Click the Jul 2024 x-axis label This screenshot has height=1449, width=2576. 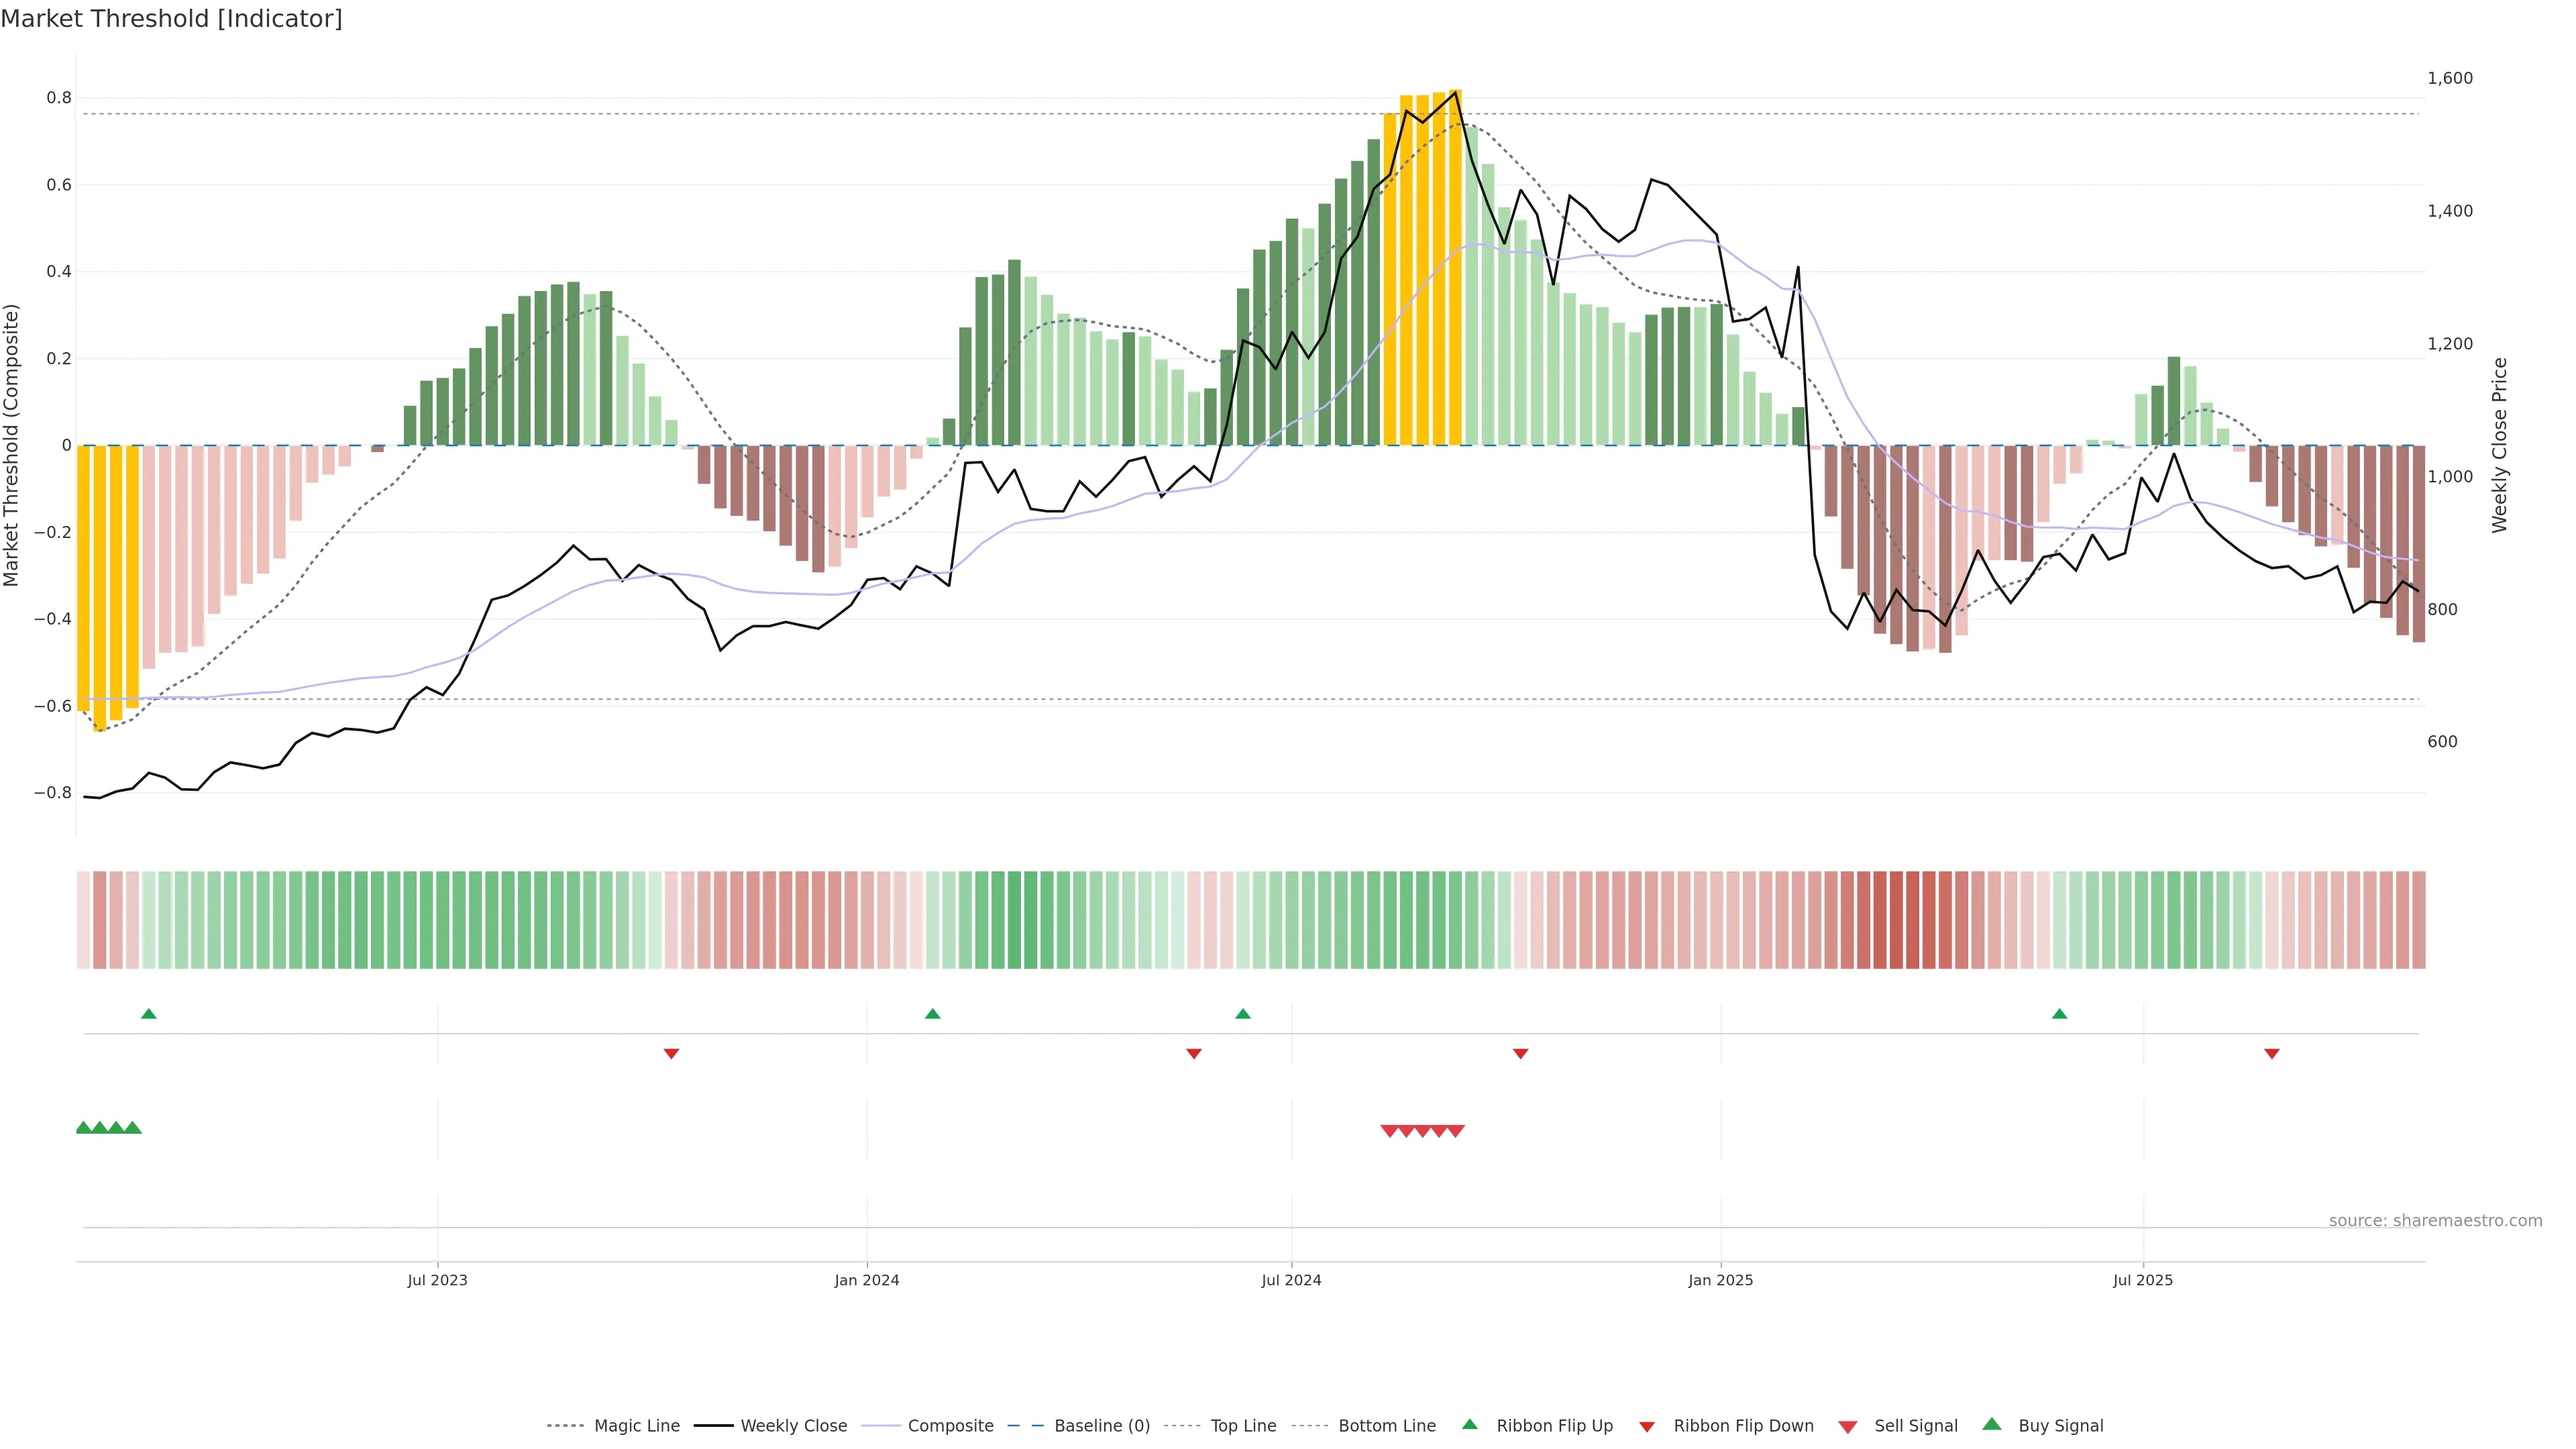tap(1291, 1280)
